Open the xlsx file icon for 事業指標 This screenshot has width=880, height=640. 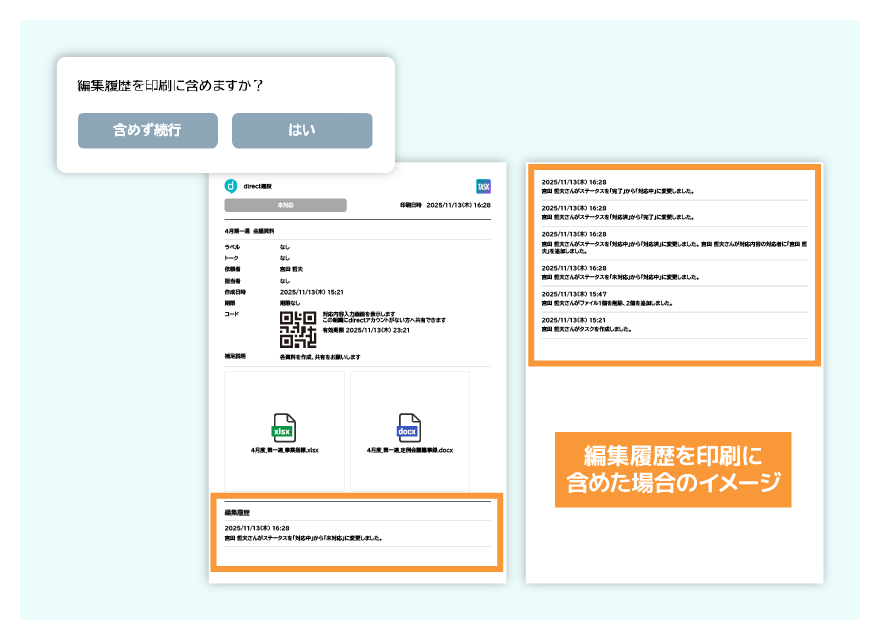(283, 425)
